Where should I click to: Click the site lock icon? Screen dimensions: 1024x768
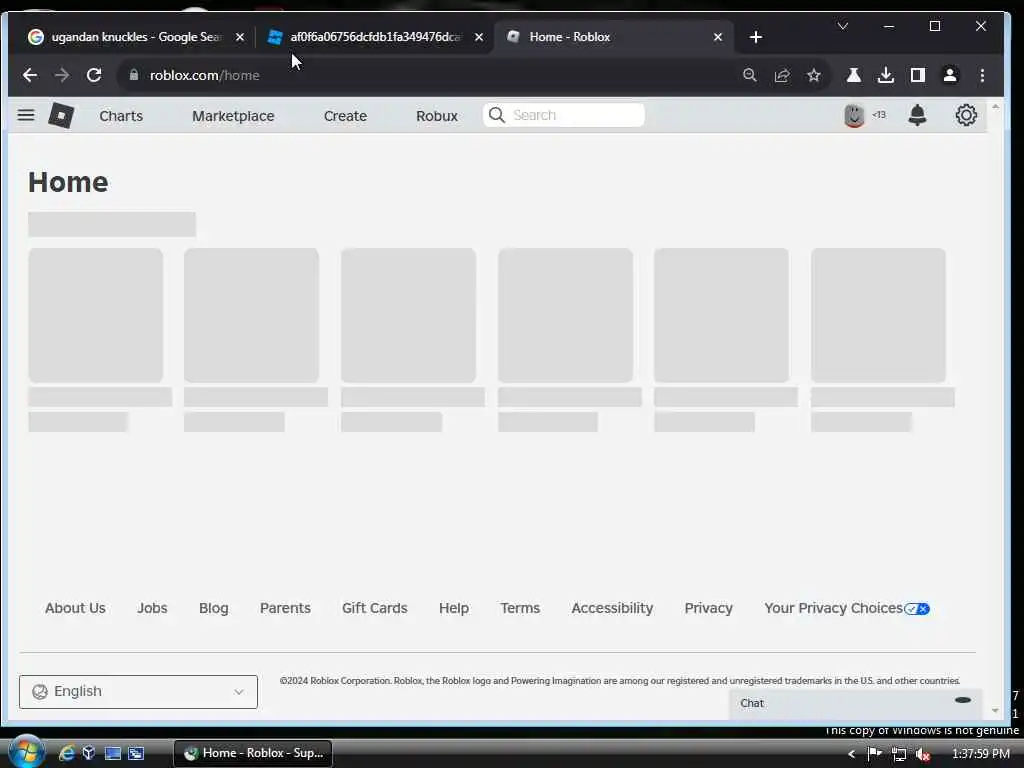134,75
